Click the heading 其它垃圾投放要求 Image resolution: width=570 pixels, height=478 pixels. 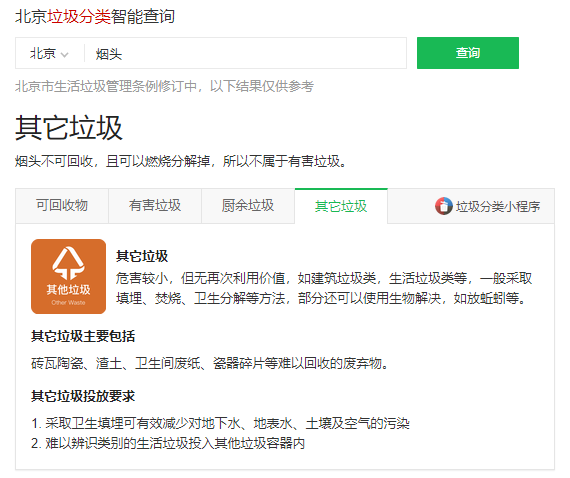tap(83, 396)
